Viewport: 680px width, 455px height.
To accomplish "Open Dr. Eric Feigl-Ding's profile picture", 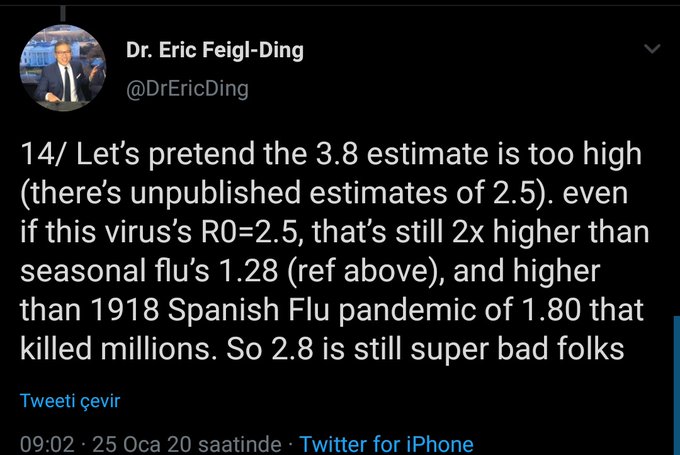I will (61, 70).
